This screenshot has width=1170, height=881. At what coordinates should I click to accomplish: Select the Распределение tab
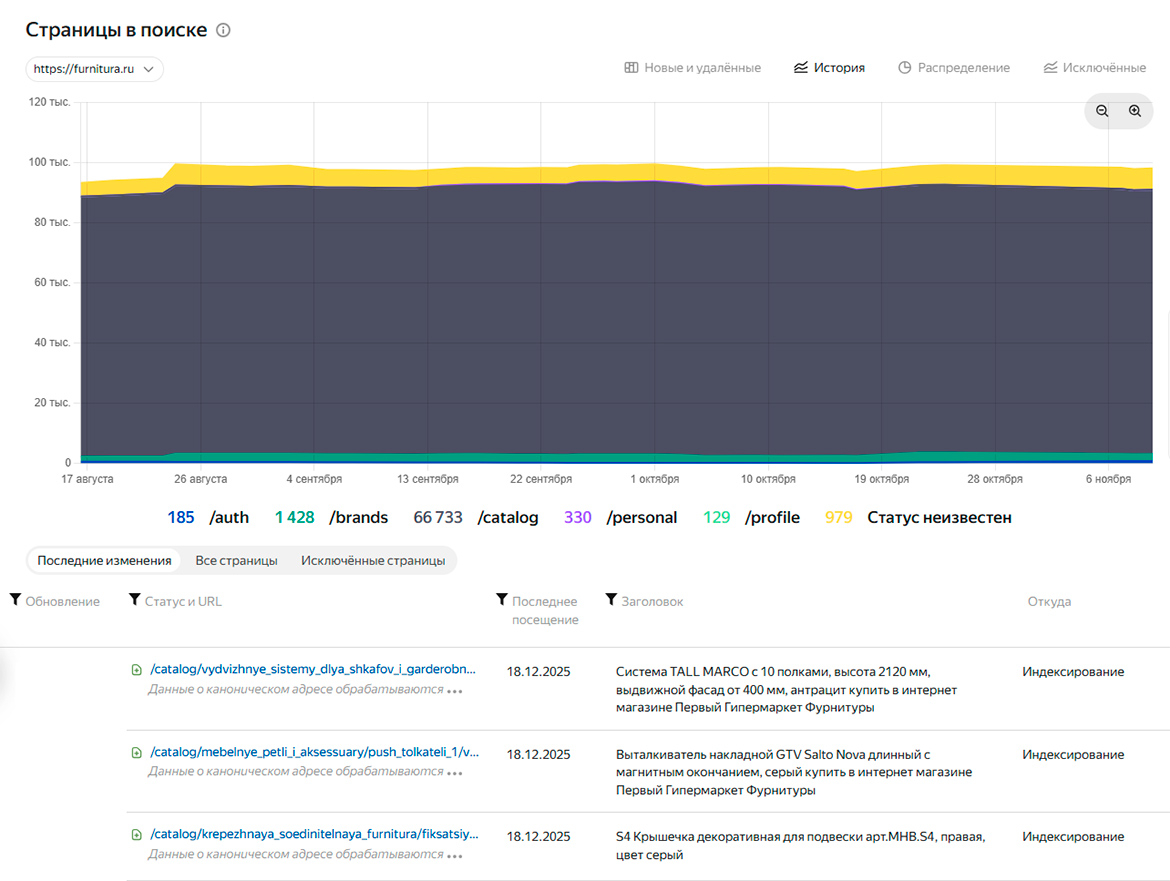coord(953,68)
